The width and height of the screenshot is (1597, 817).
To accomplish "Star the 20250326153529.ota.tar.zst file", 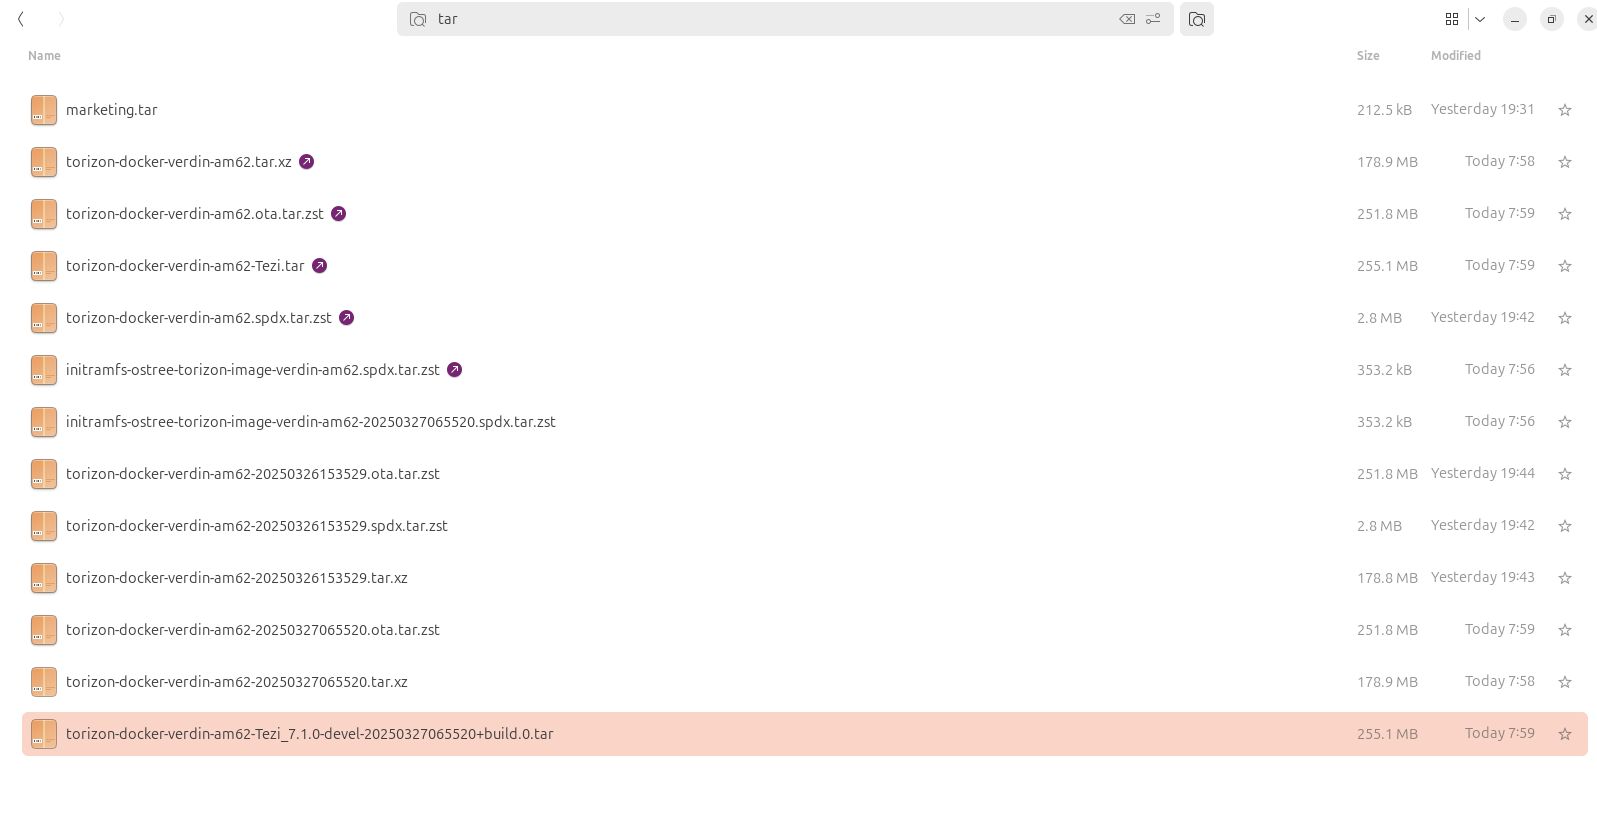I will pyautogui.click(x=1565, y=474).
